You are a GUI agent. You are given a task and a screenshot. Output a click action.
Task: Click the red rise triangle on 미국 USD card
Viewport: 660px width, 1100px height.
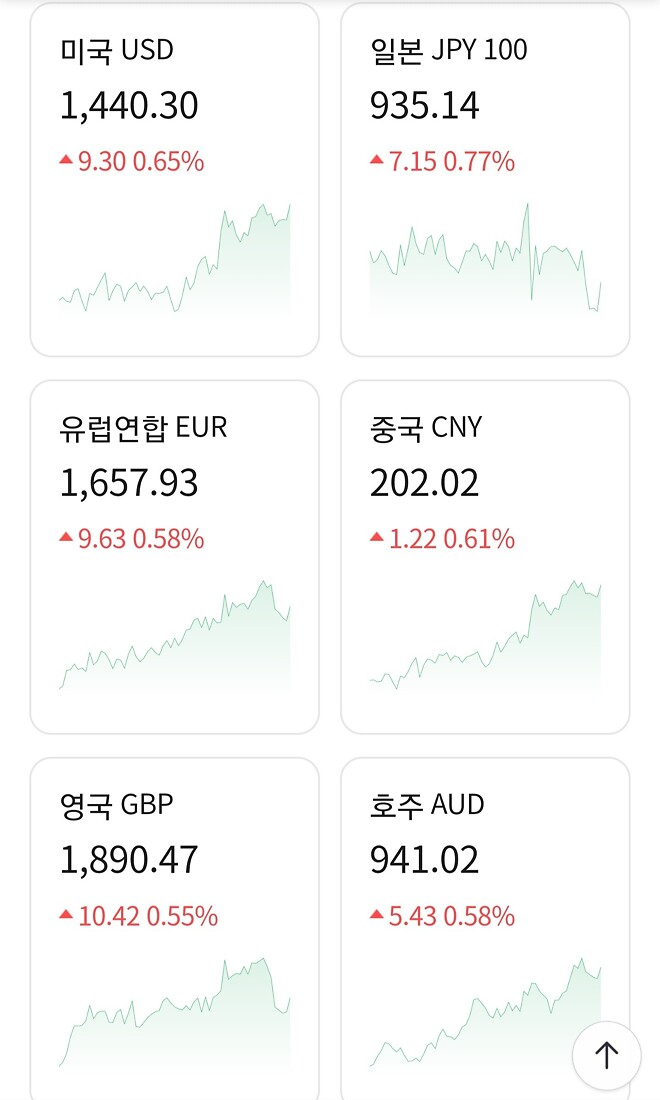[65, 160]
